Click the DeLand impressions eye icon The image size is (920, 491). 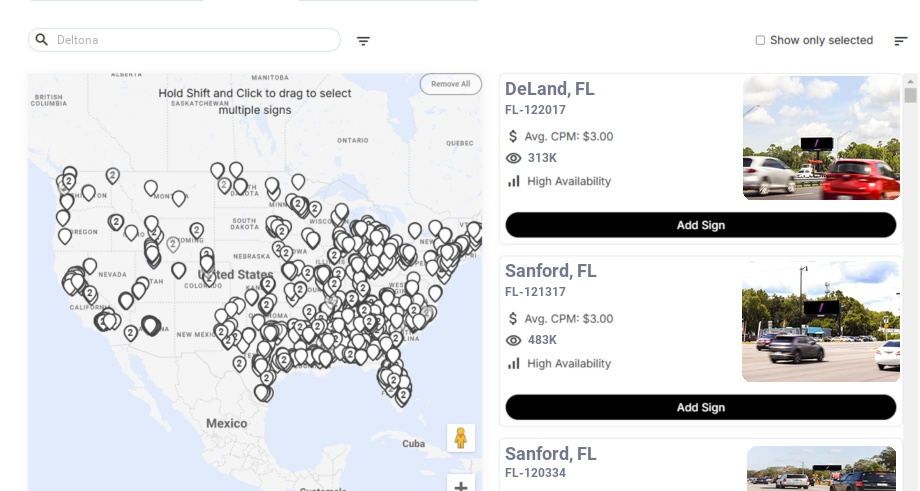pos(514,158)
